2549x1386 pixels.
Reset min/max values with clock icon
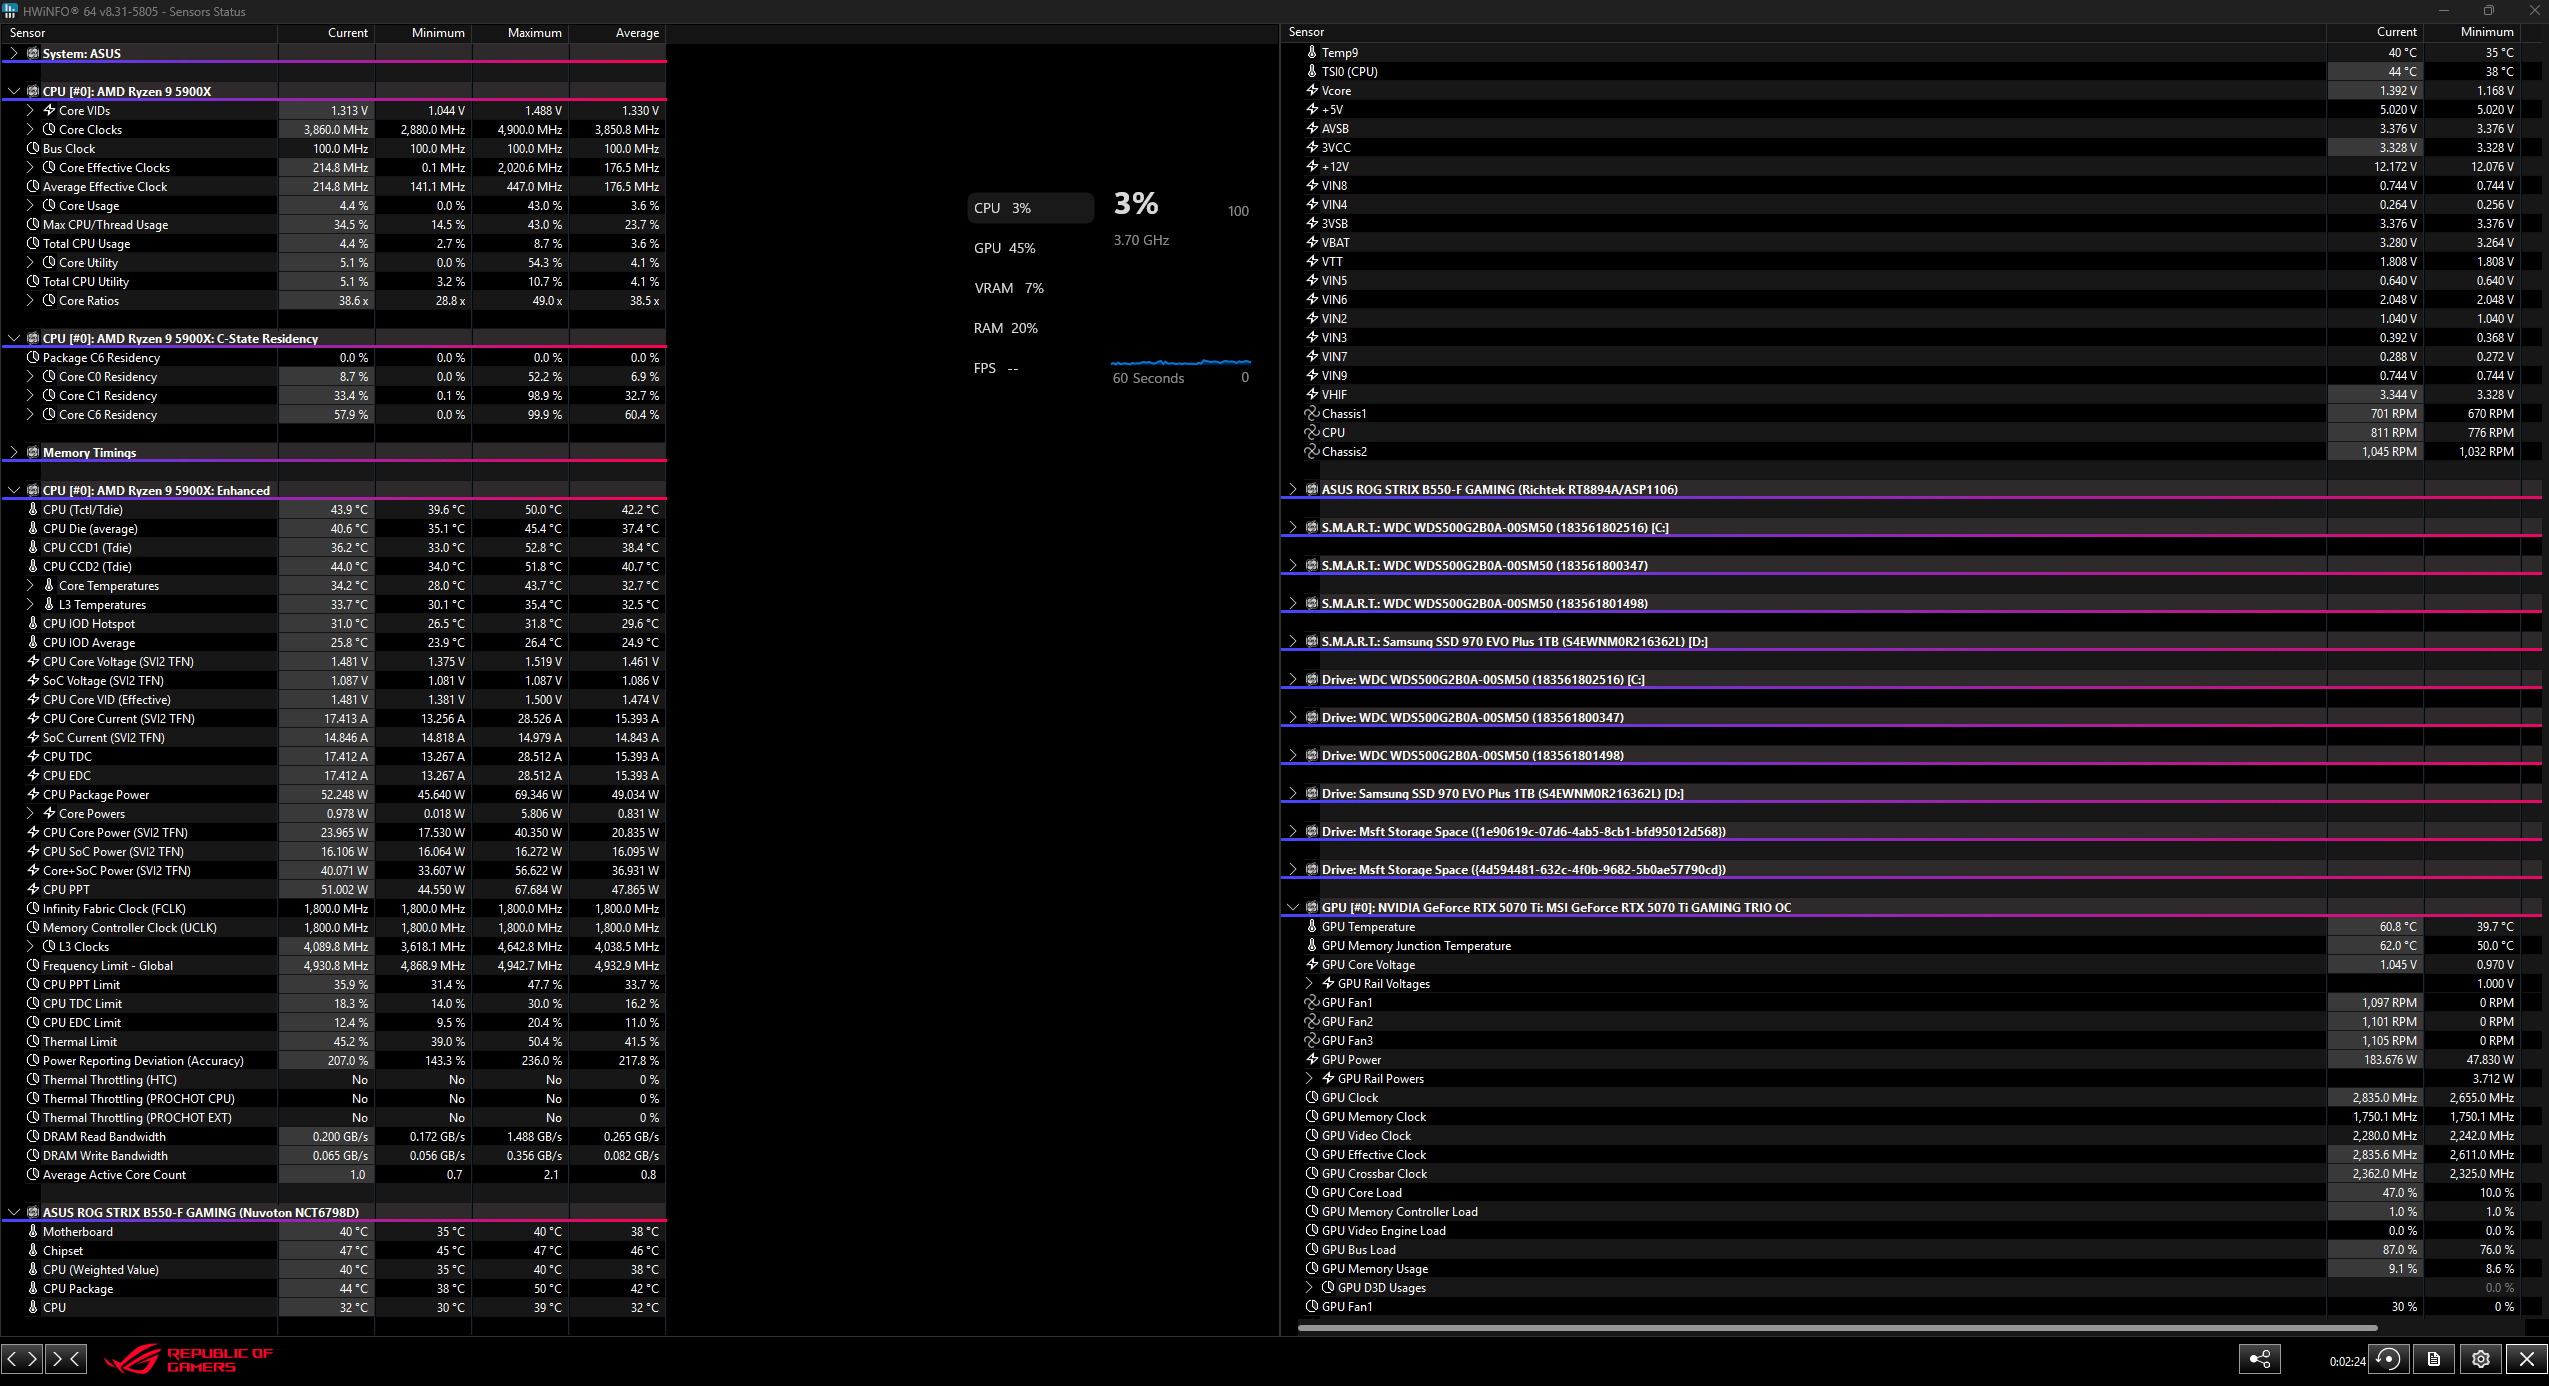point(2388,1359)
